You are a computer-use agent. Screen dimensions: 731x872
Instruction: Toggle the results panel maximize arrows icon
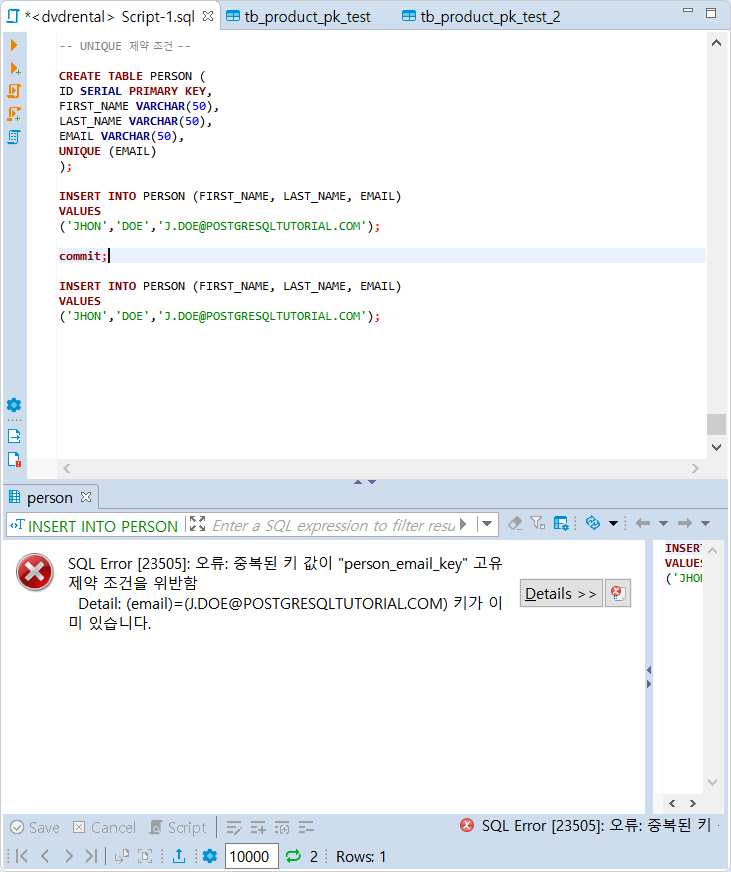(197, 524)
